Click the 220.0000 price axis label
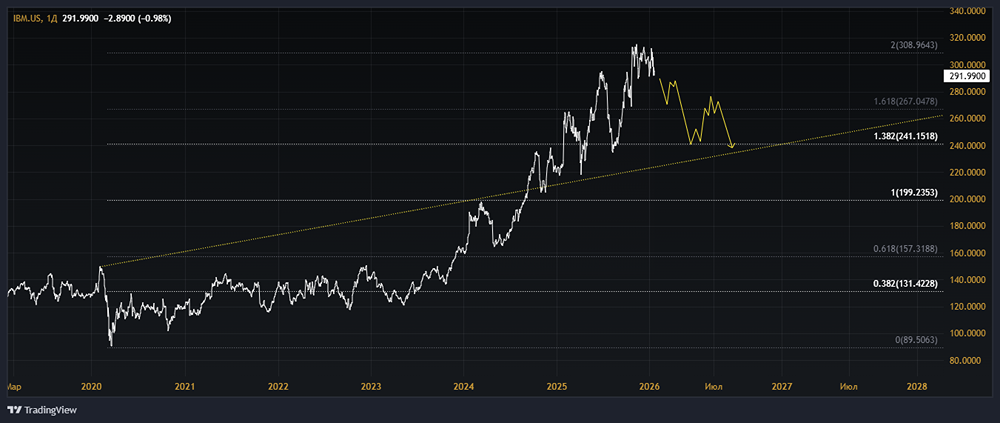Screen dimensions: 1000x423 pos(967,172)
